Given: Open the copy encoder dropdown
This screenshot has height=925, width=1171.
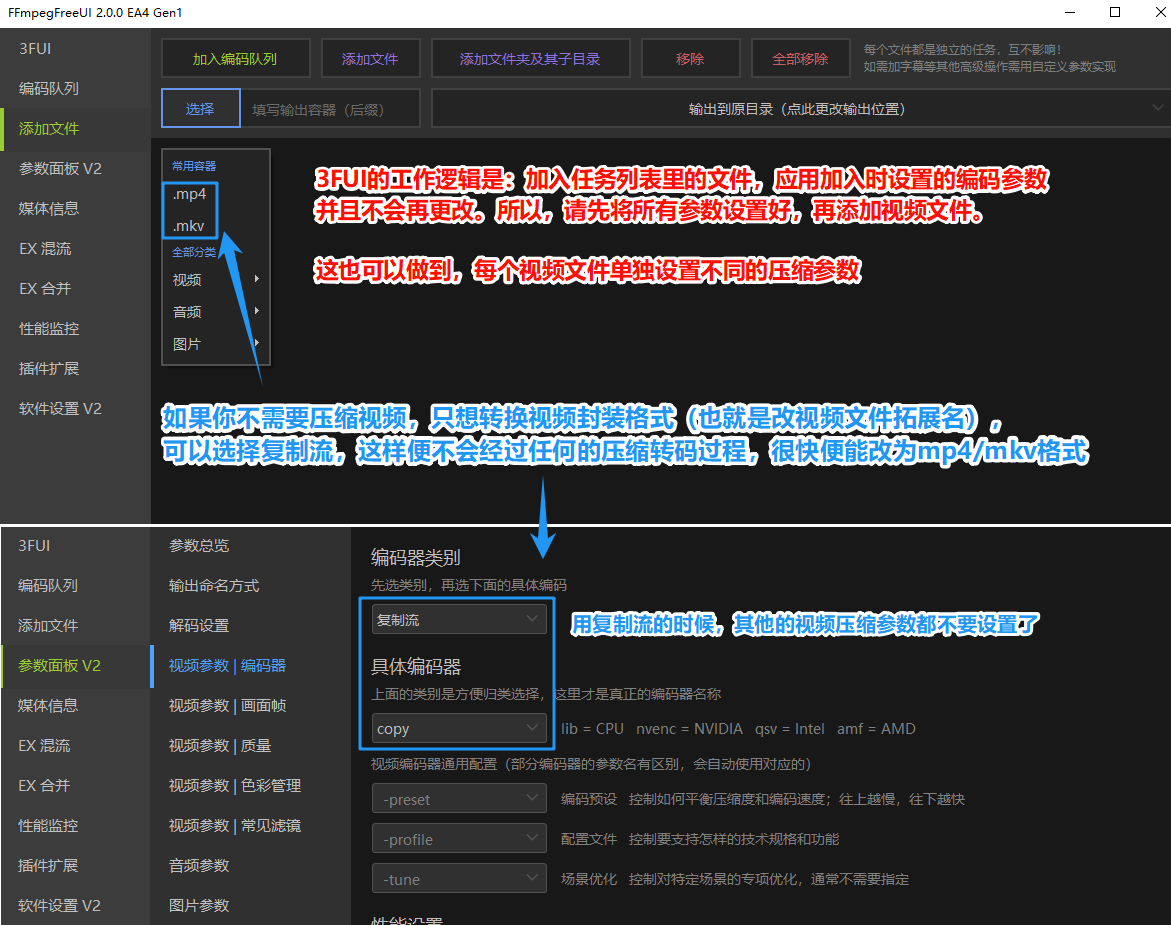Looking at the screenshot, I should 458,728.
